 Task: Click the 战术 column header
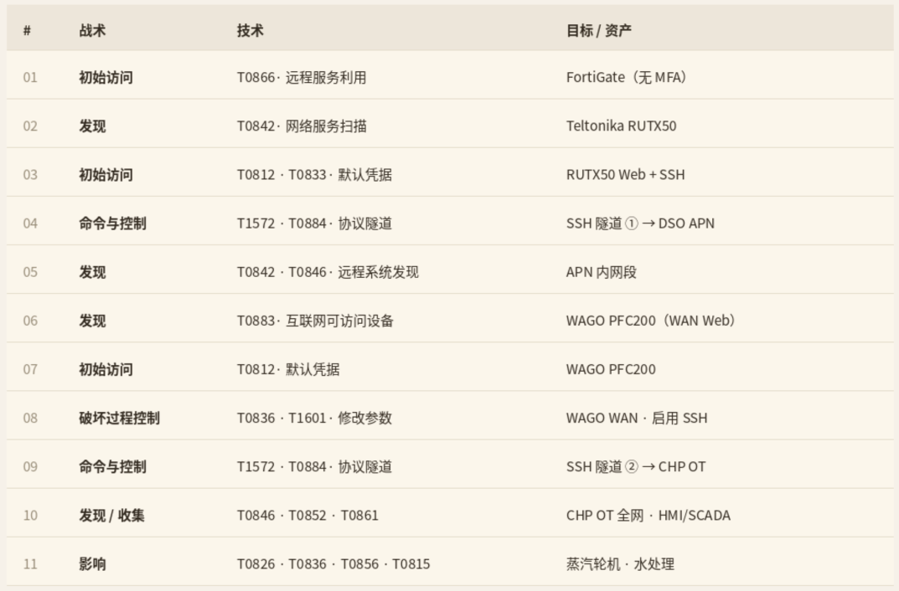(x=92, y=30)
